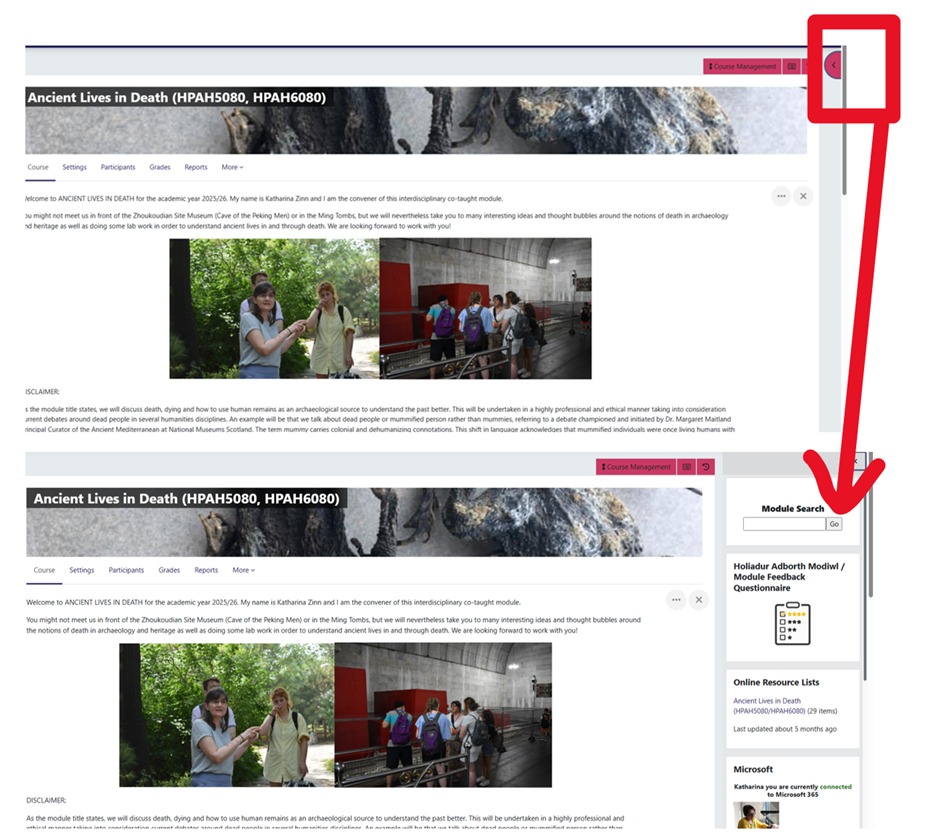Image resolution: width=936 pixels, height=837 pixels.
Task: Click the top layout icon beside Course Management
Action: click(x=792, y=66)
